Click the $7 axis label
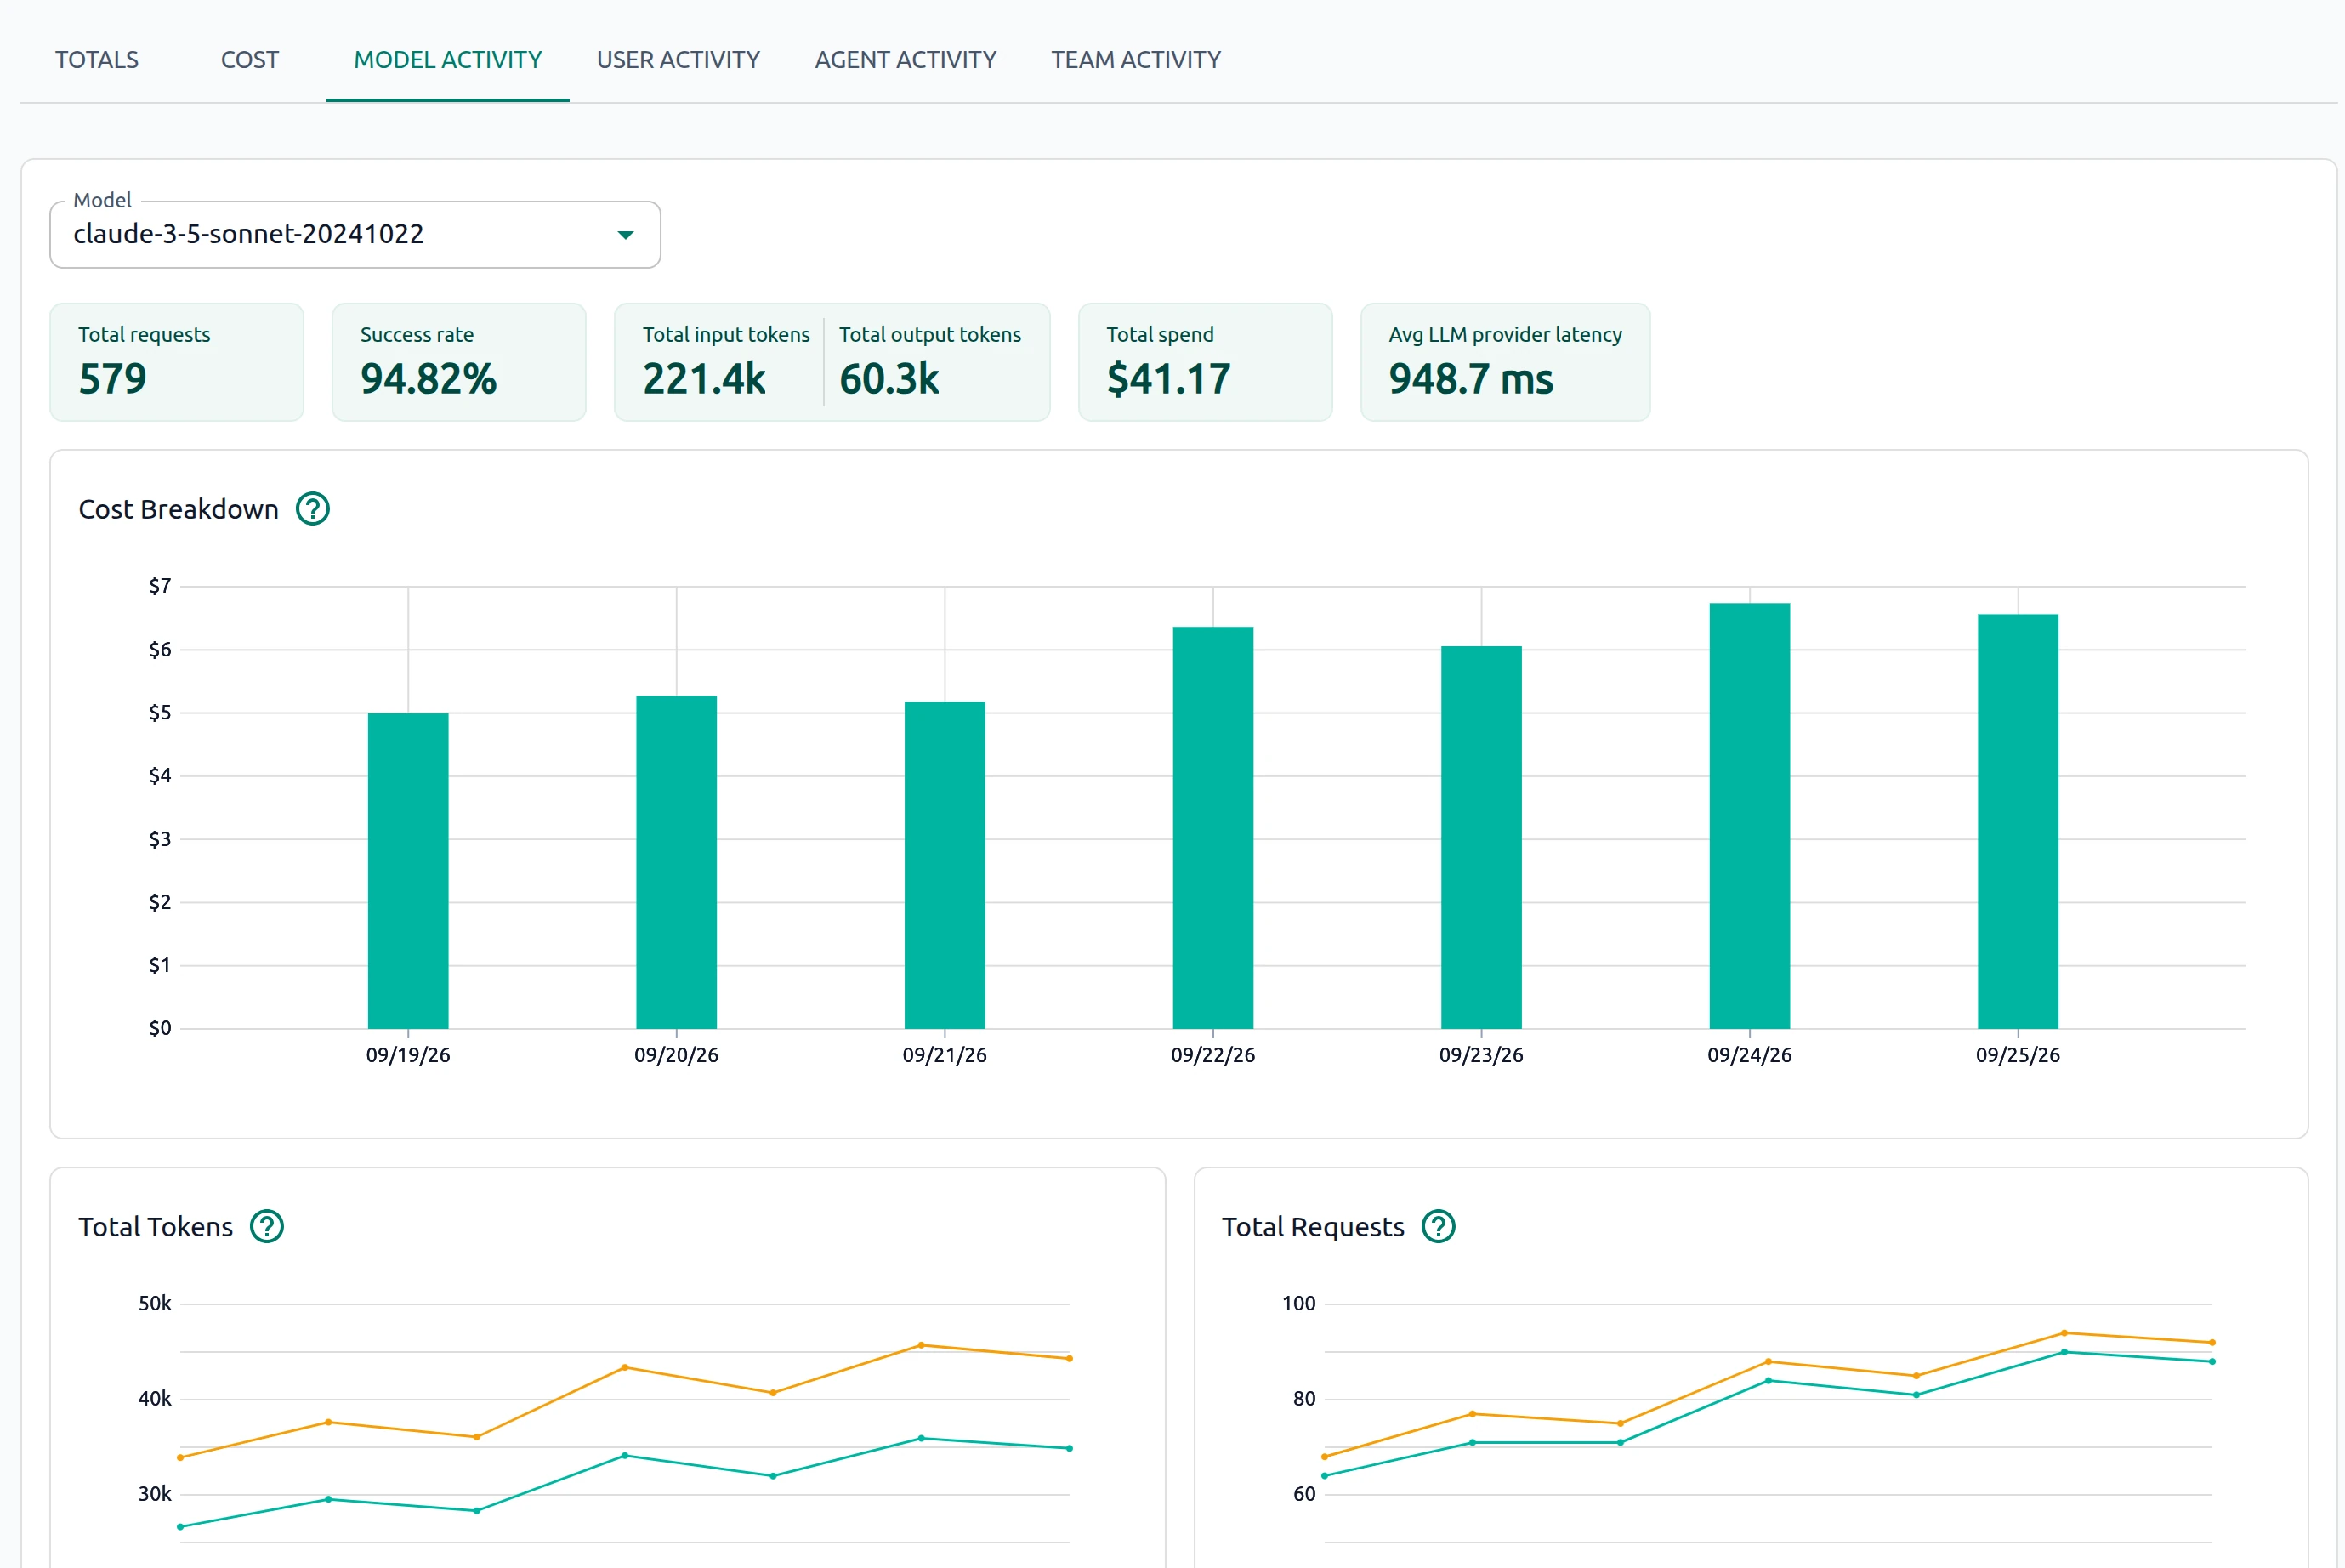This screenshot has width=2345, height=1568. [x=160, y=586]
